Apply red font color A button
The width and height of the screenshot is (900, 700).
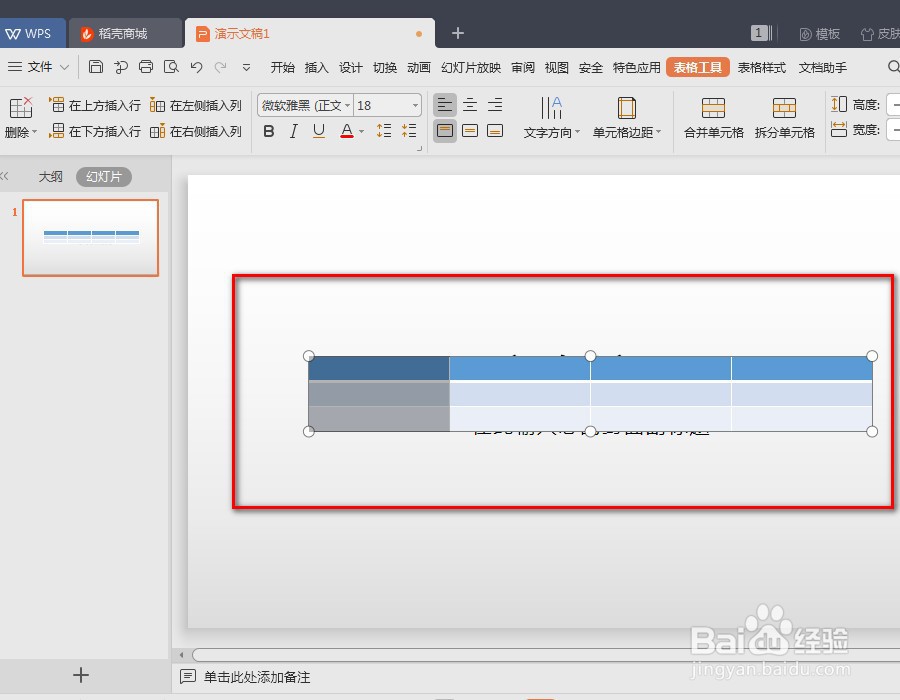[x=347, y=131]
